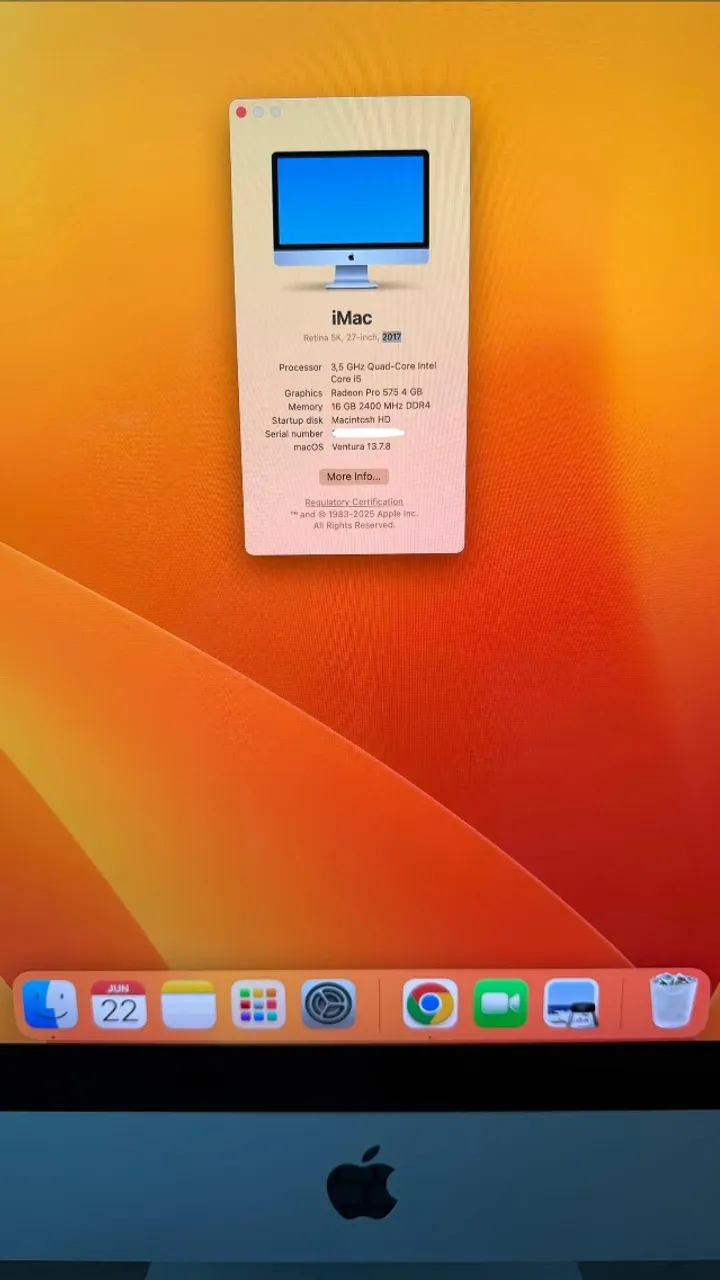Click the Apple Inc. copyright text

(x=354, y=519)
